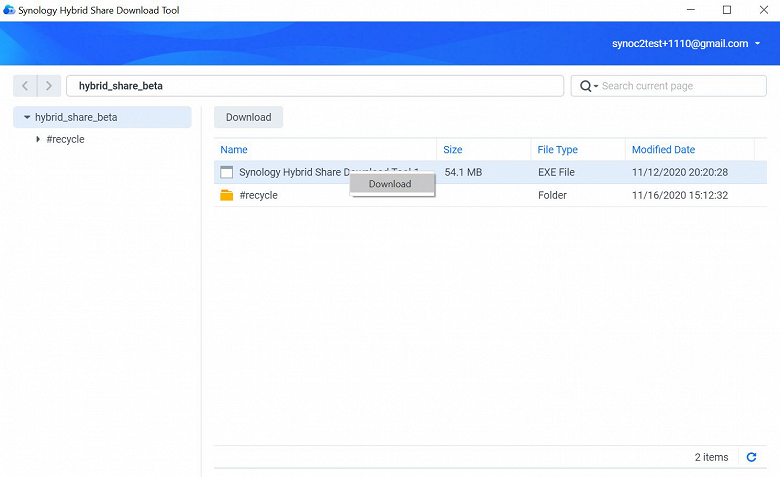
Task: Click the hybrid_share_beta path field
Action: click(315, 86)
